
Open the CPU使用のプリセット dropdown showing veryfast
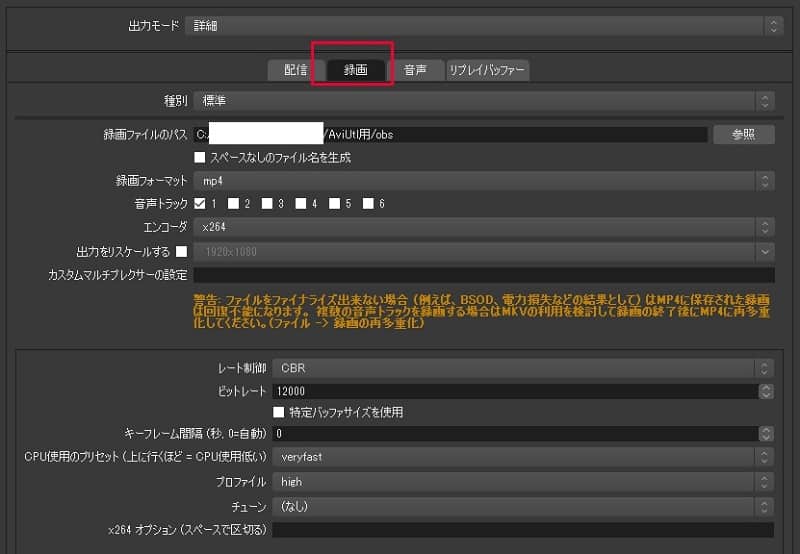click(523, 457)
